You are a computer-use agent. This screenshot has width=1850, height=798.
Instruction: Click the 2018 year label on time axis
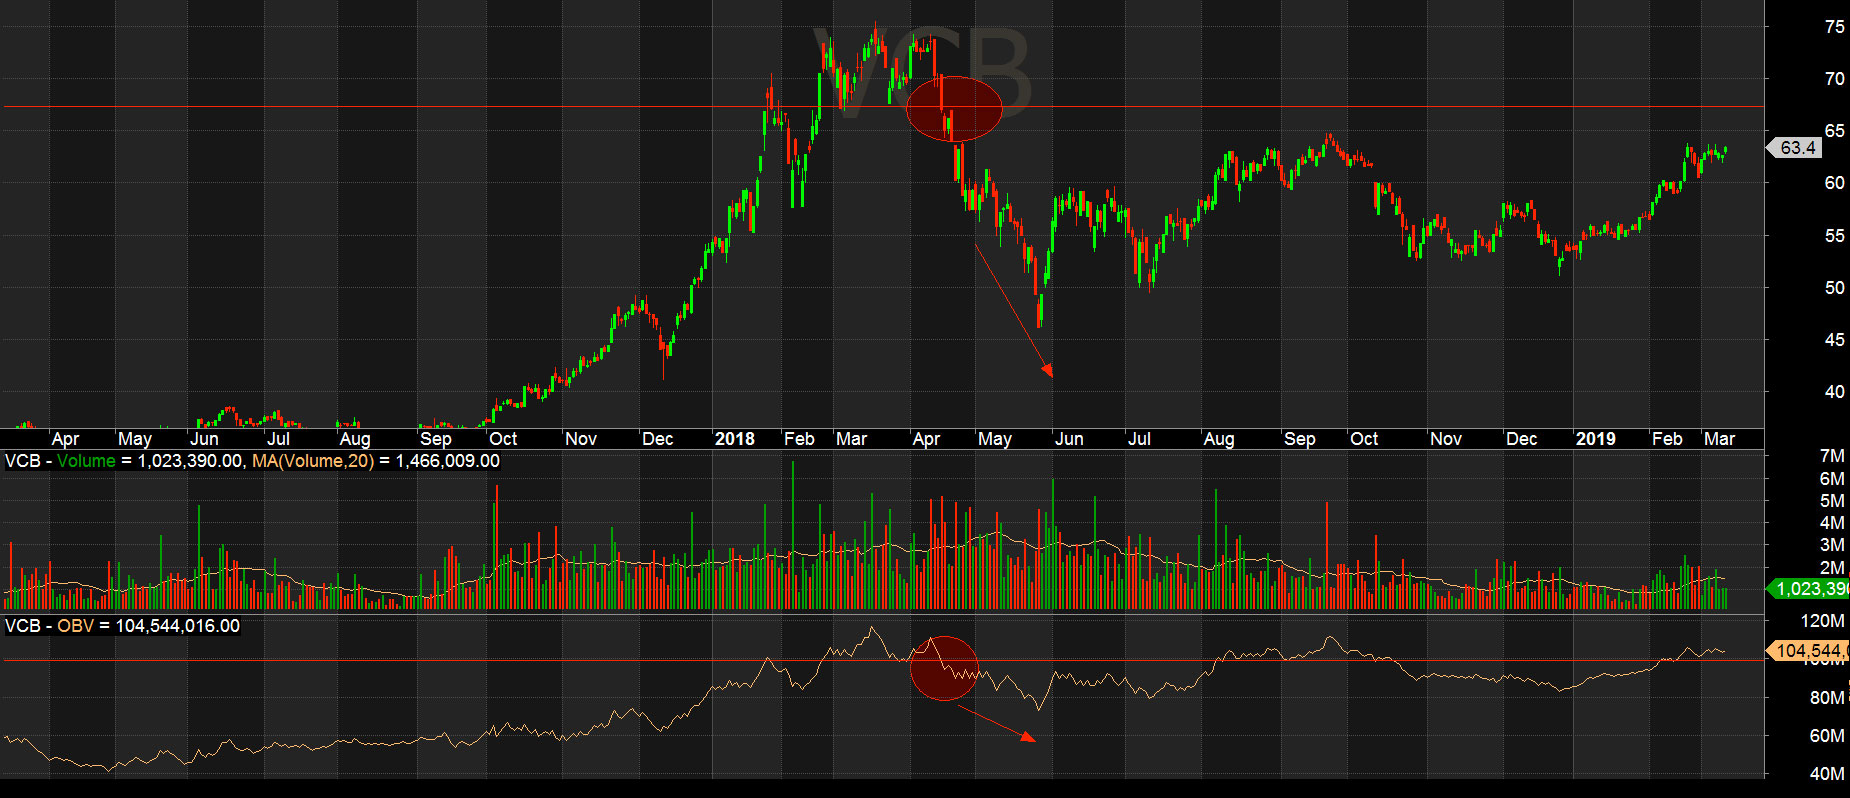735,439
